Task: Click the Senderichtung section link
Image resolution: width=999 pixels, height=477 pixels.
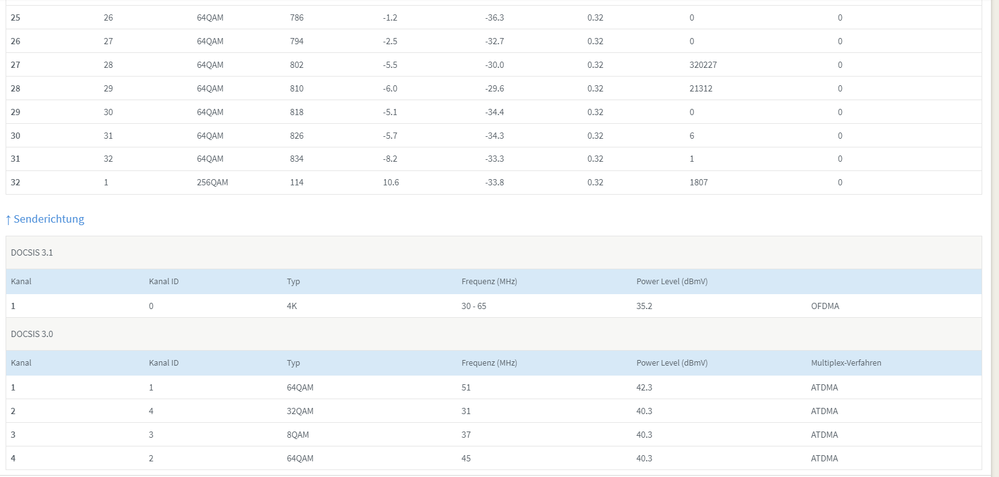Action: click(x=49, y=219)
